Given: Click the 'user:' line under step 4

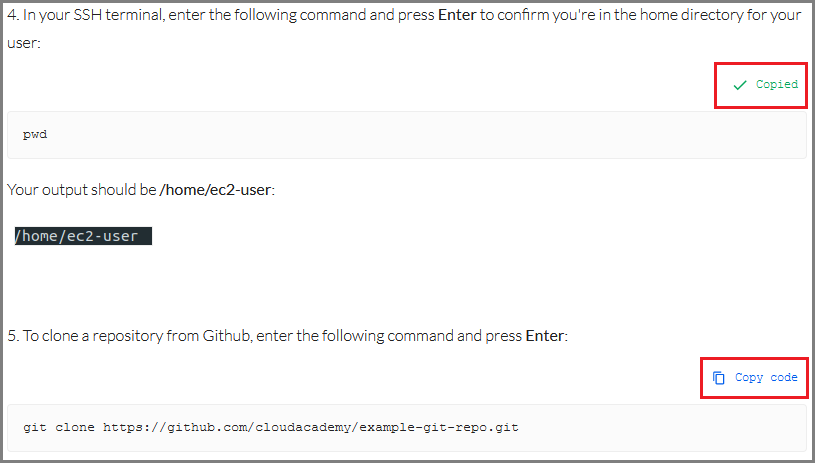Looking at the screenshot, I should 24,43.
